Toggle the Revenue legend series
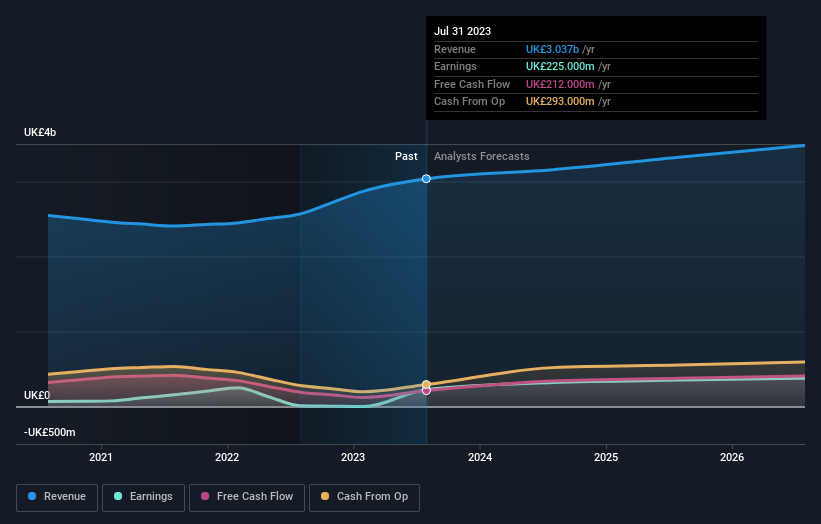 click(x=57, y=497)
